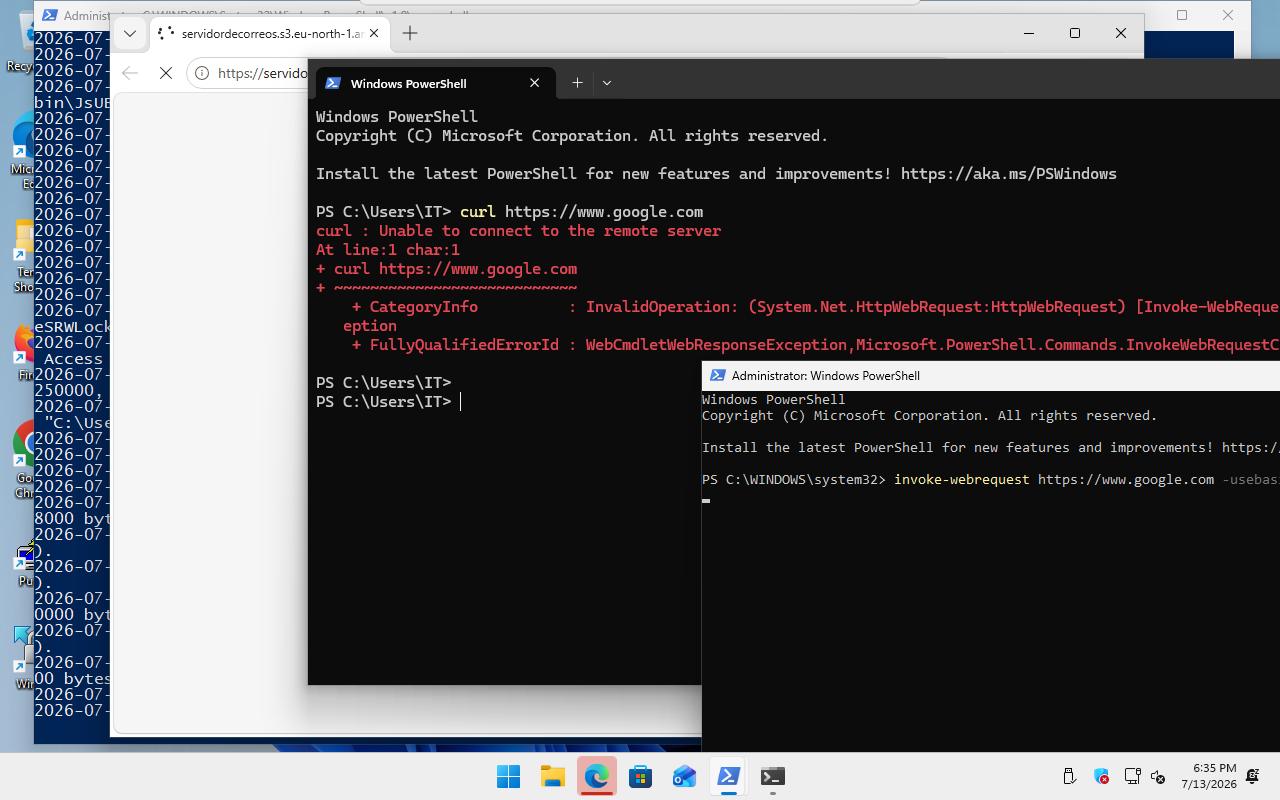This screenshot has height=800, width=1280.
Task: Close the Windows PowerShell terminal tab
Action: [x=534, y=83]
